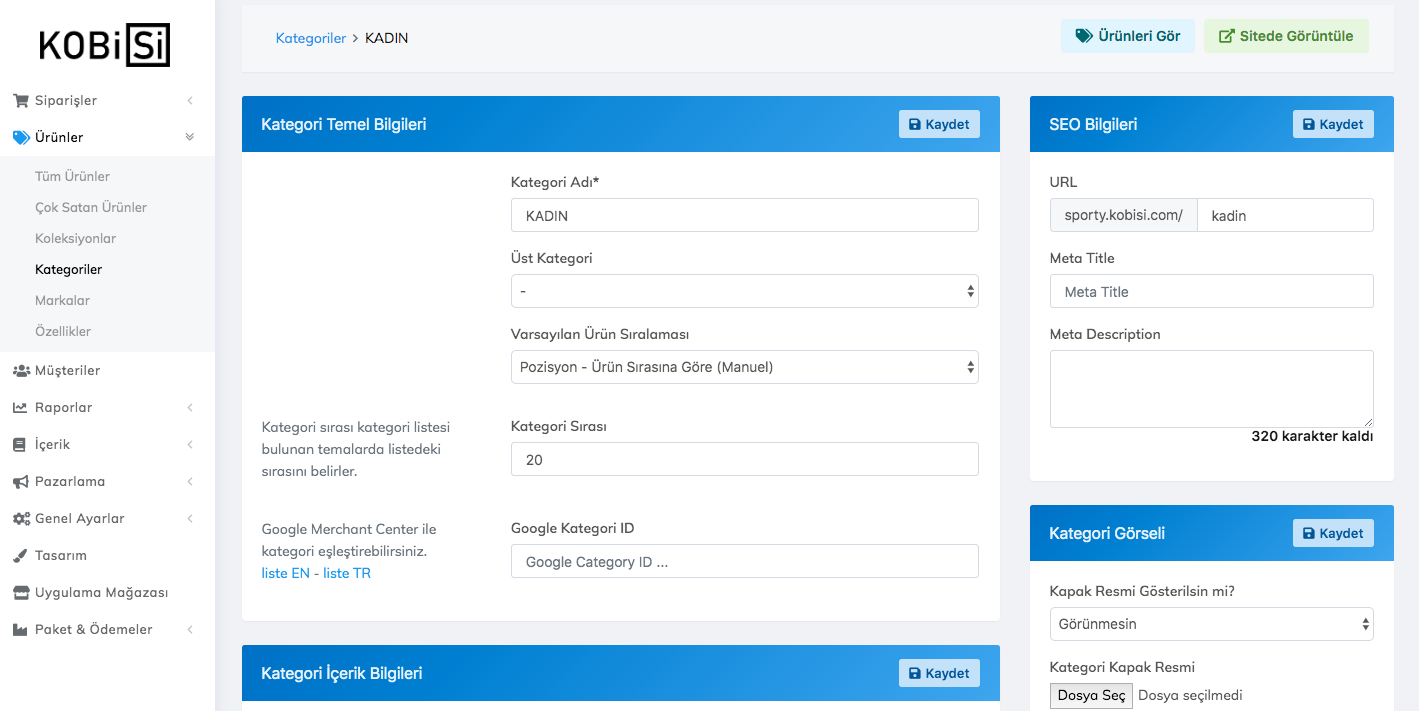Click the Meta Title input field
This screenshot has height=711, width=1419.
click(1211, 292)
